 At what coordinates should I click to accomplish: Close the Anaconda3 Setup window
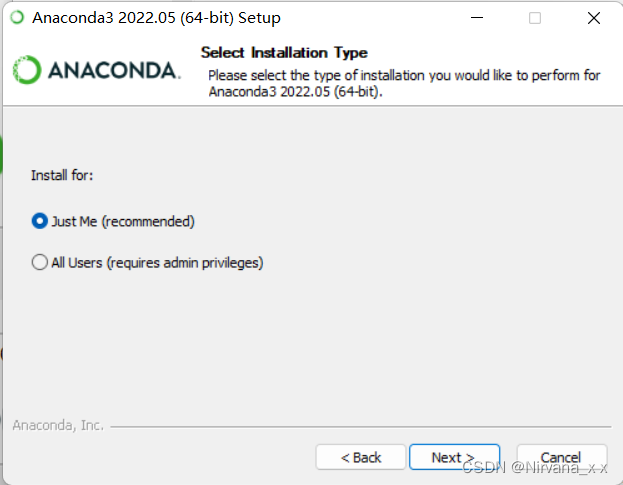(x=593, y=18)
